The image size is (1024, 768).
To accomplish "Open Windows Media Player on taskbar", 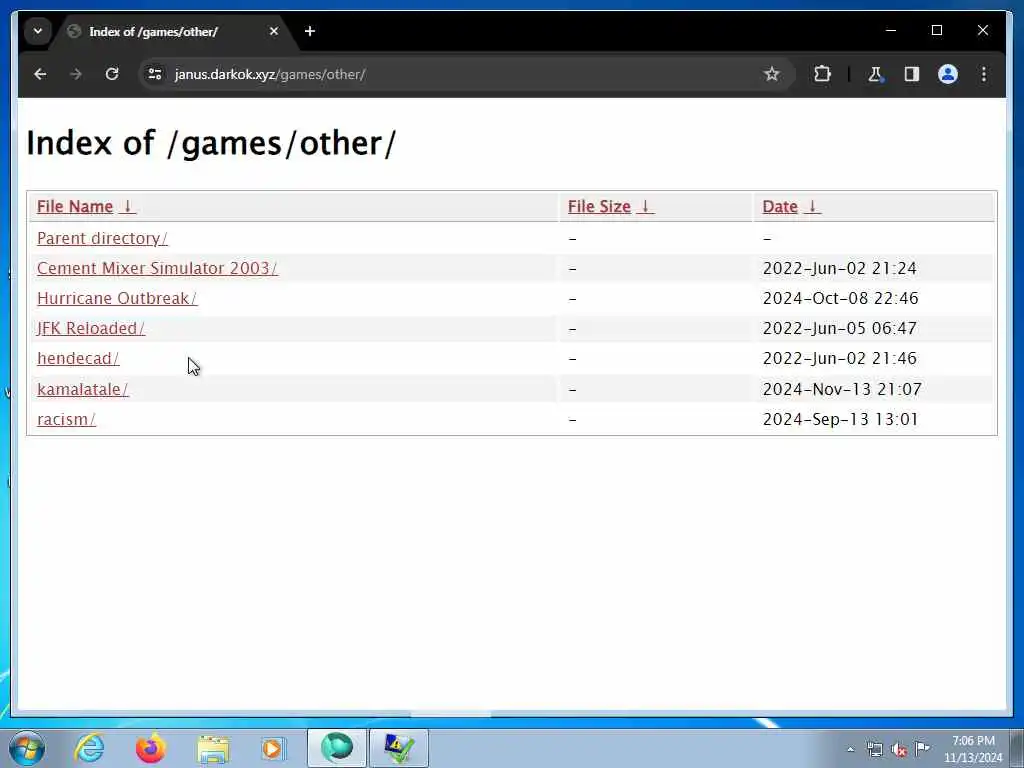I will (274, 748).
